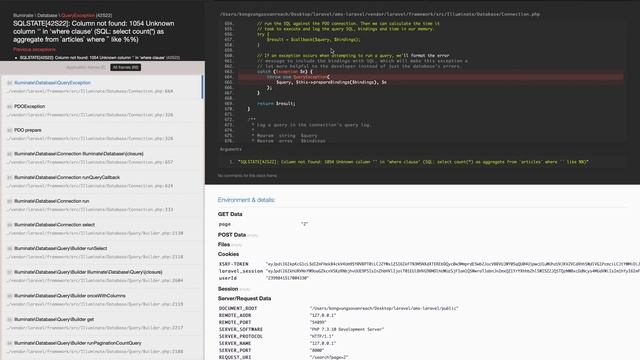Select the Connection select stack frame
The width and height of the screenshot is (640, 360).
coord(101,229)
